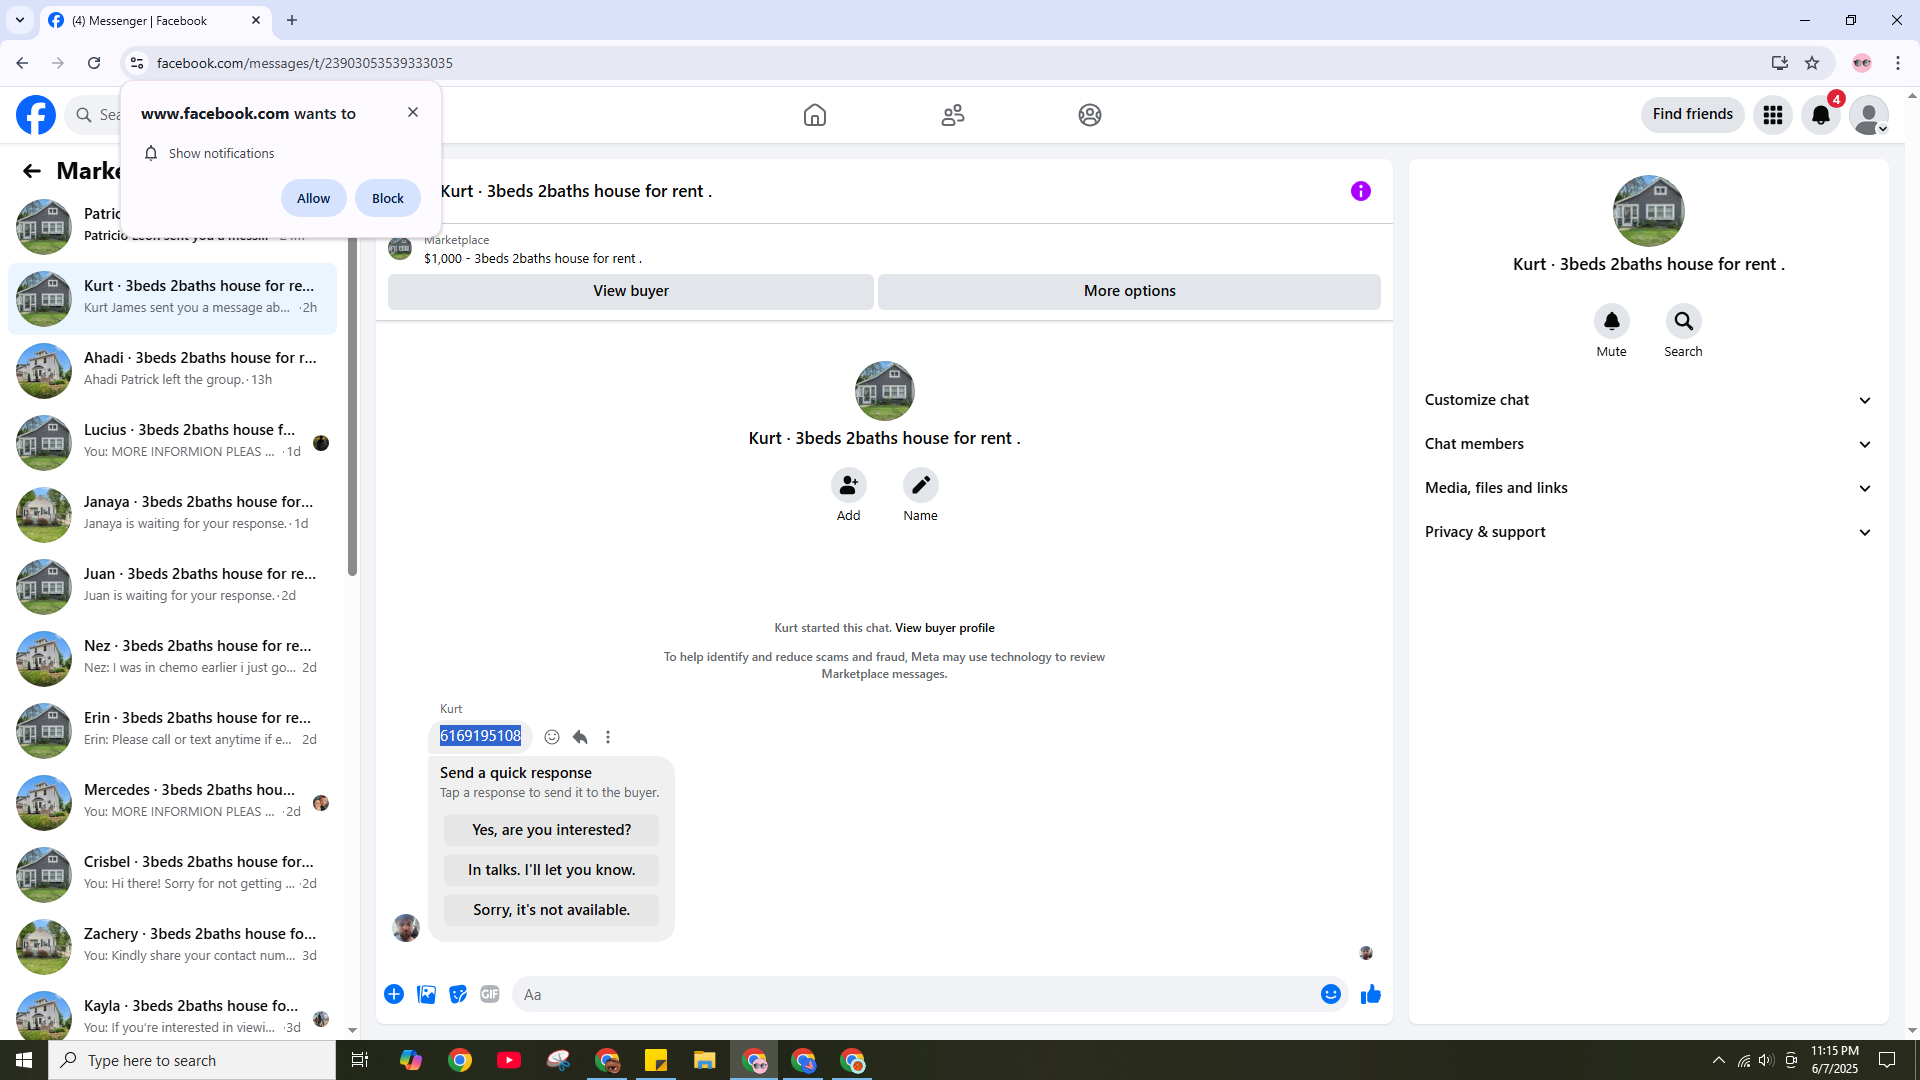The height and width of the screenshot is (1080, 1920).
Task: Open emoji react on Kurt's message
Action: click(552, 737)
